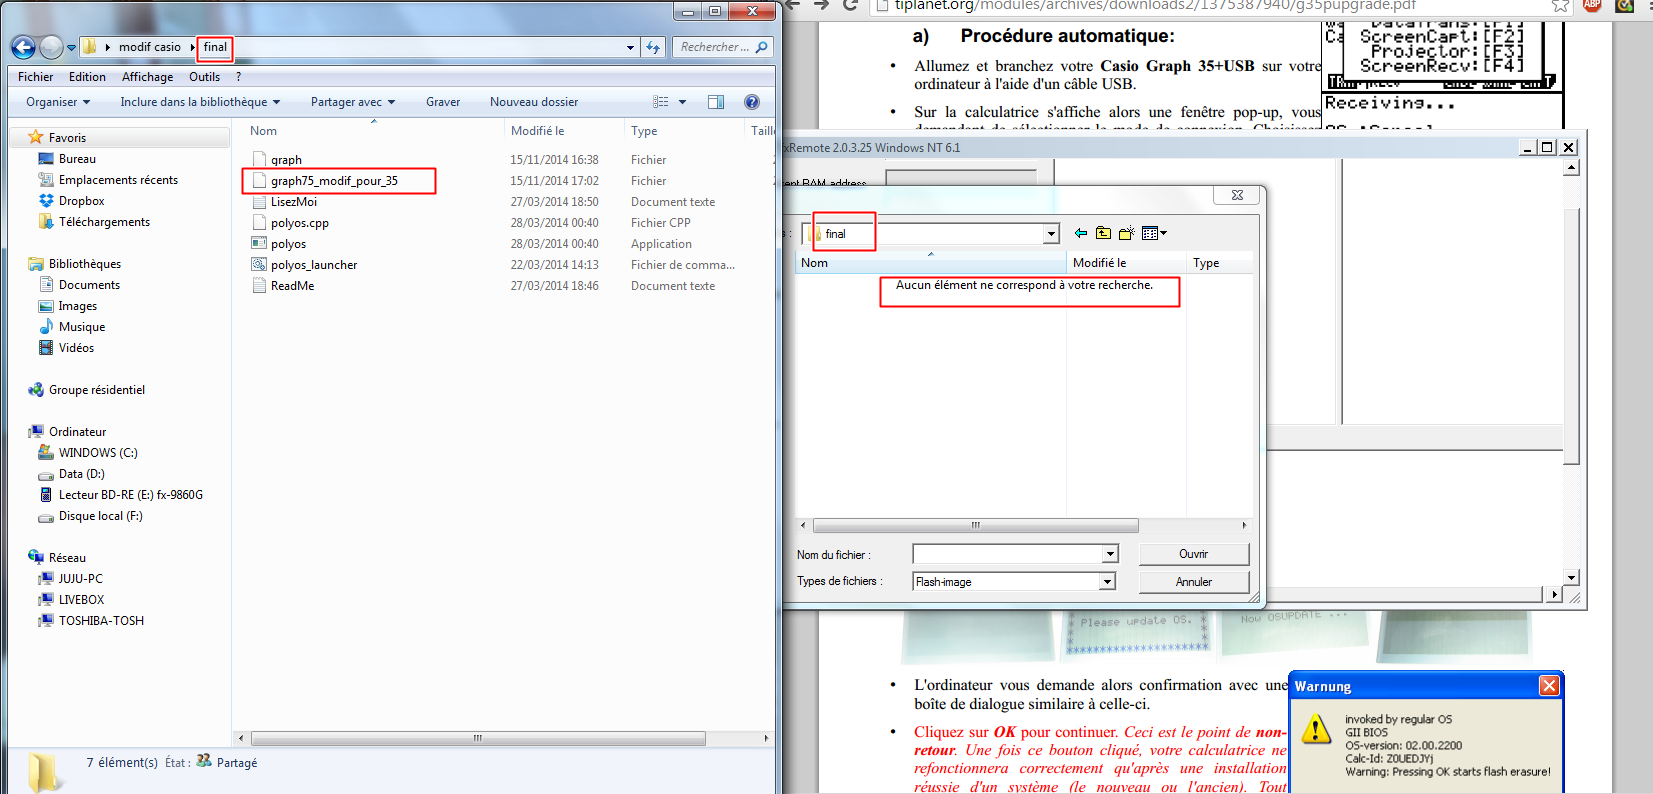Viewport: 1653px width, 794px height.
Task: Click the Annuler button in Open dialog
Action: 1194,582
